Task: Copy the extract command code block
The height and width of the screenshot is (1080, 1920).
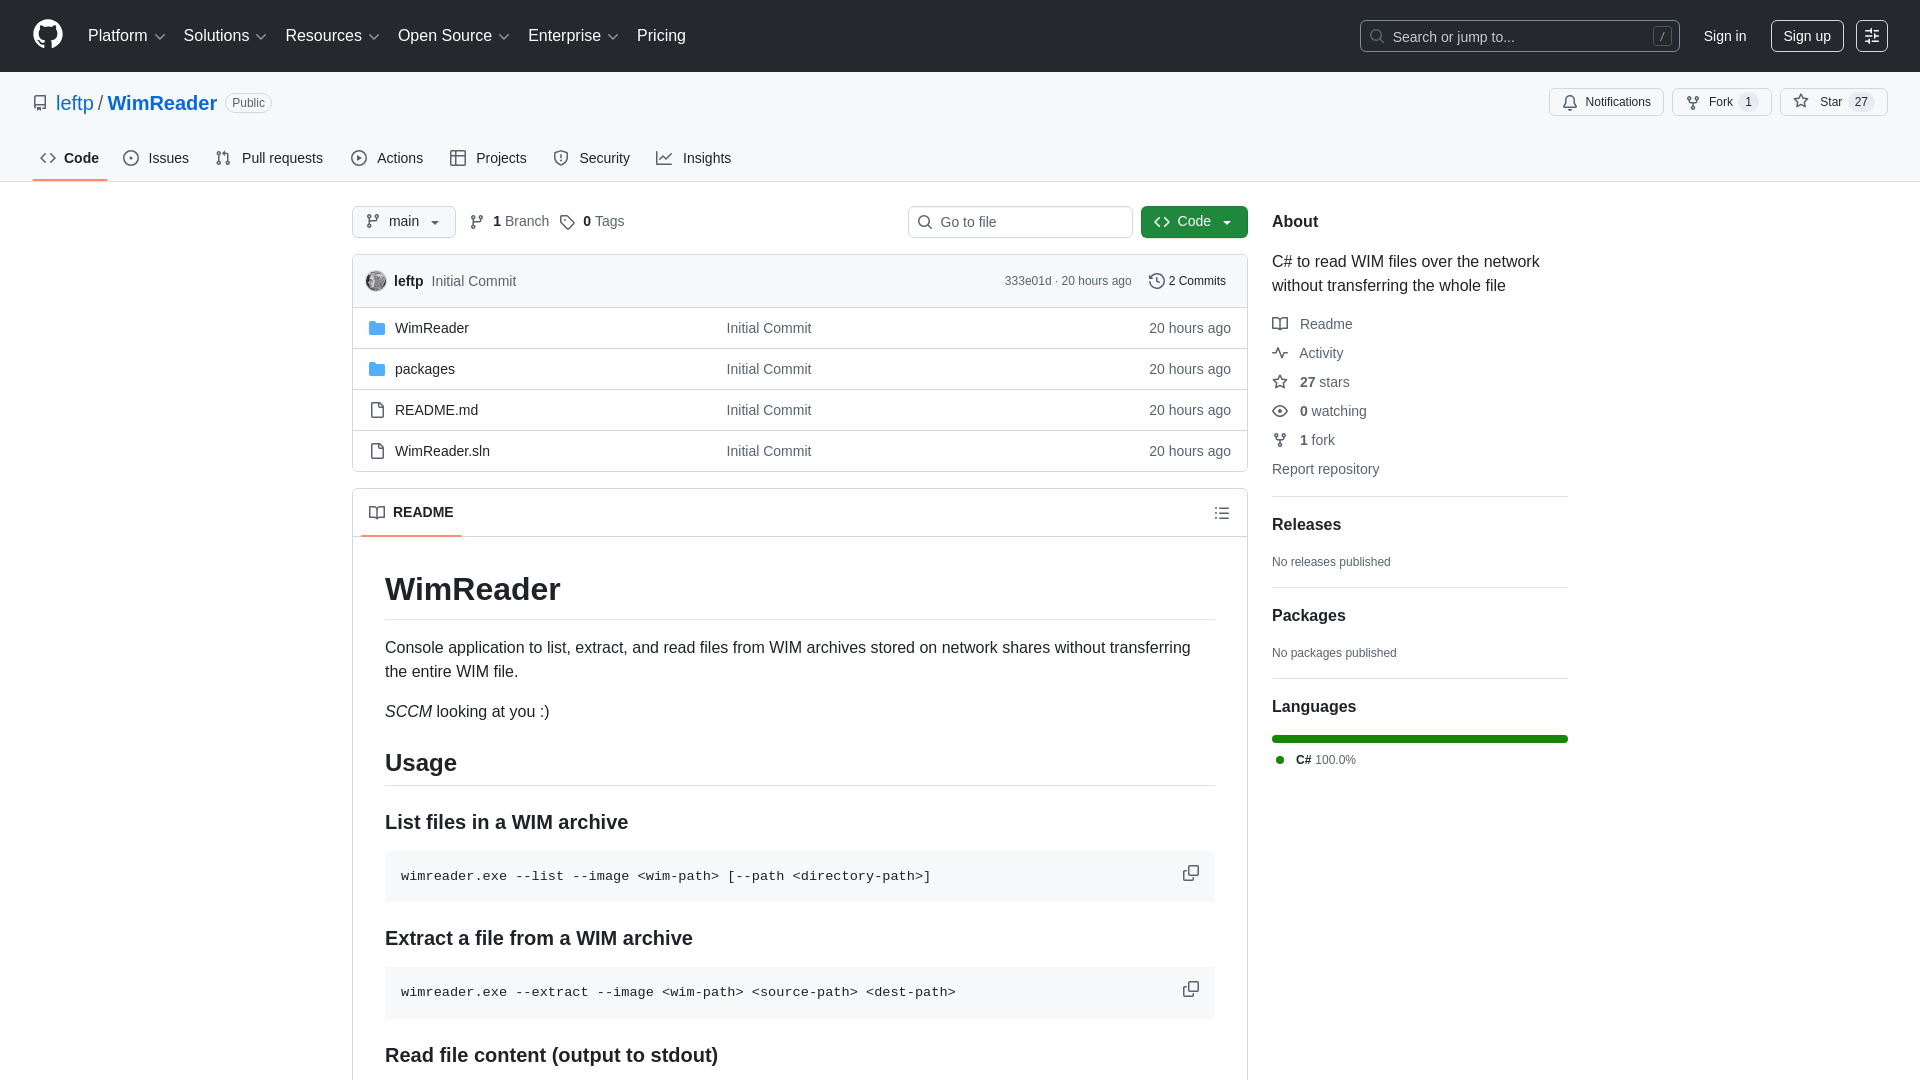Action: click(x=1190, y=989)
